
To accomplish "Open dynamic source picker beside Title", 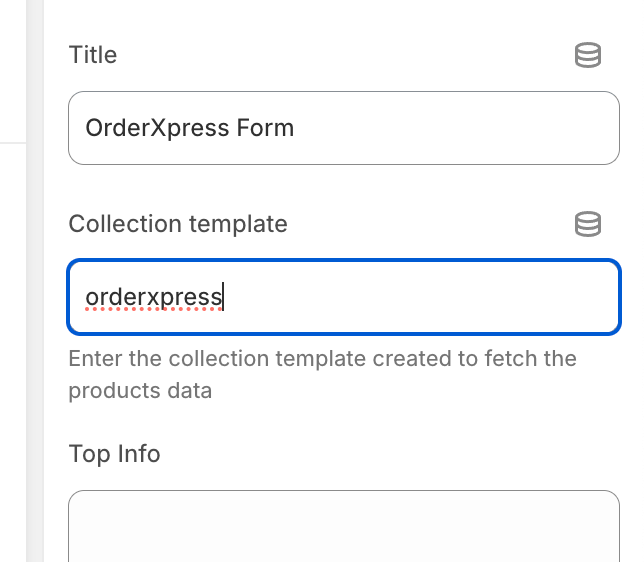I will click(588, 55).
